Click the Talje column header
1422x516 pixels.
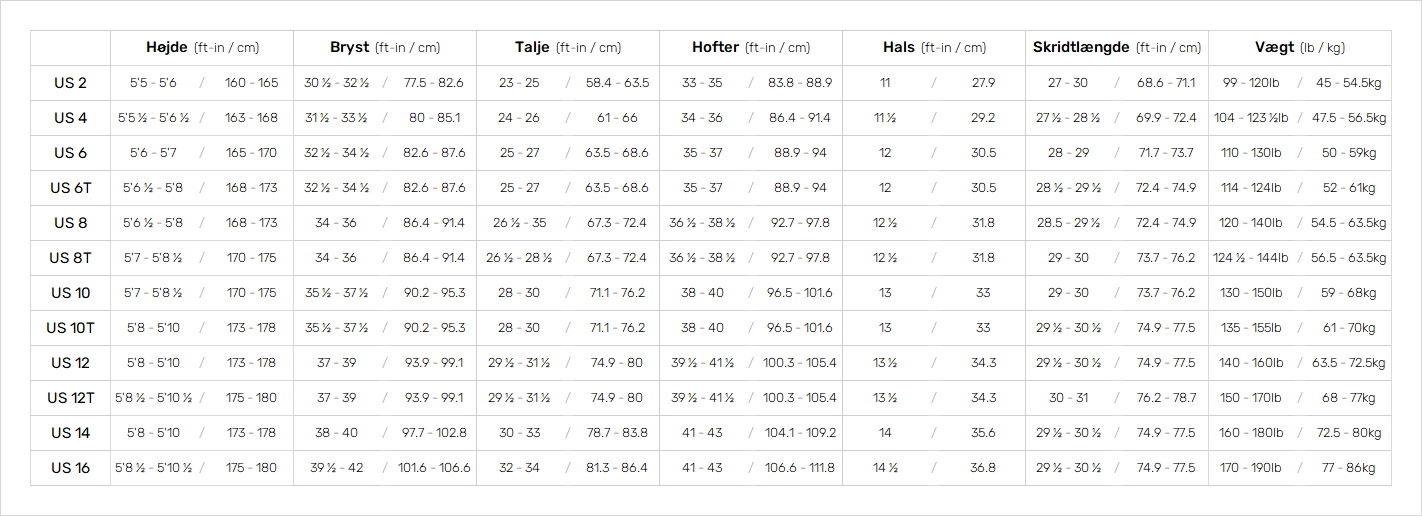(568, 48)
